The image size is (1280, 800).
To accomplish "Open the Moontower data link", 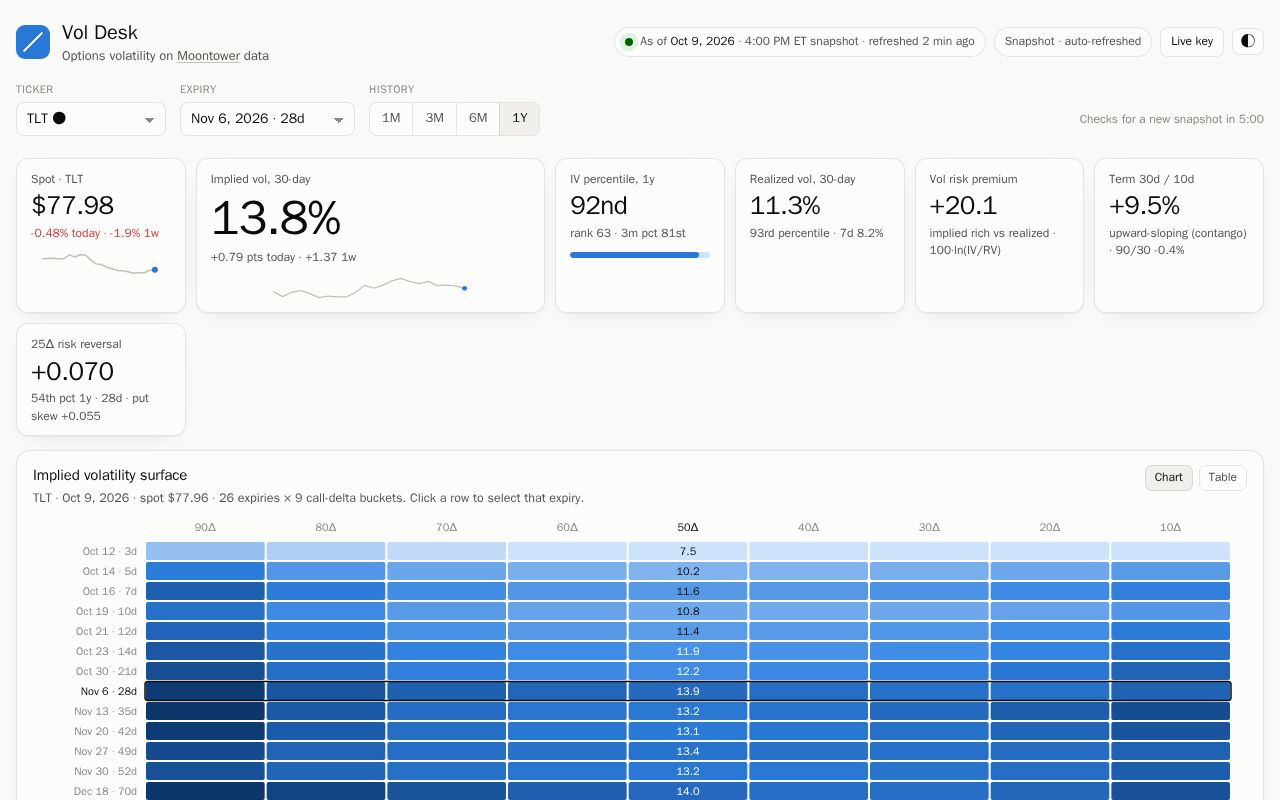I will click(x=208, y=56).
